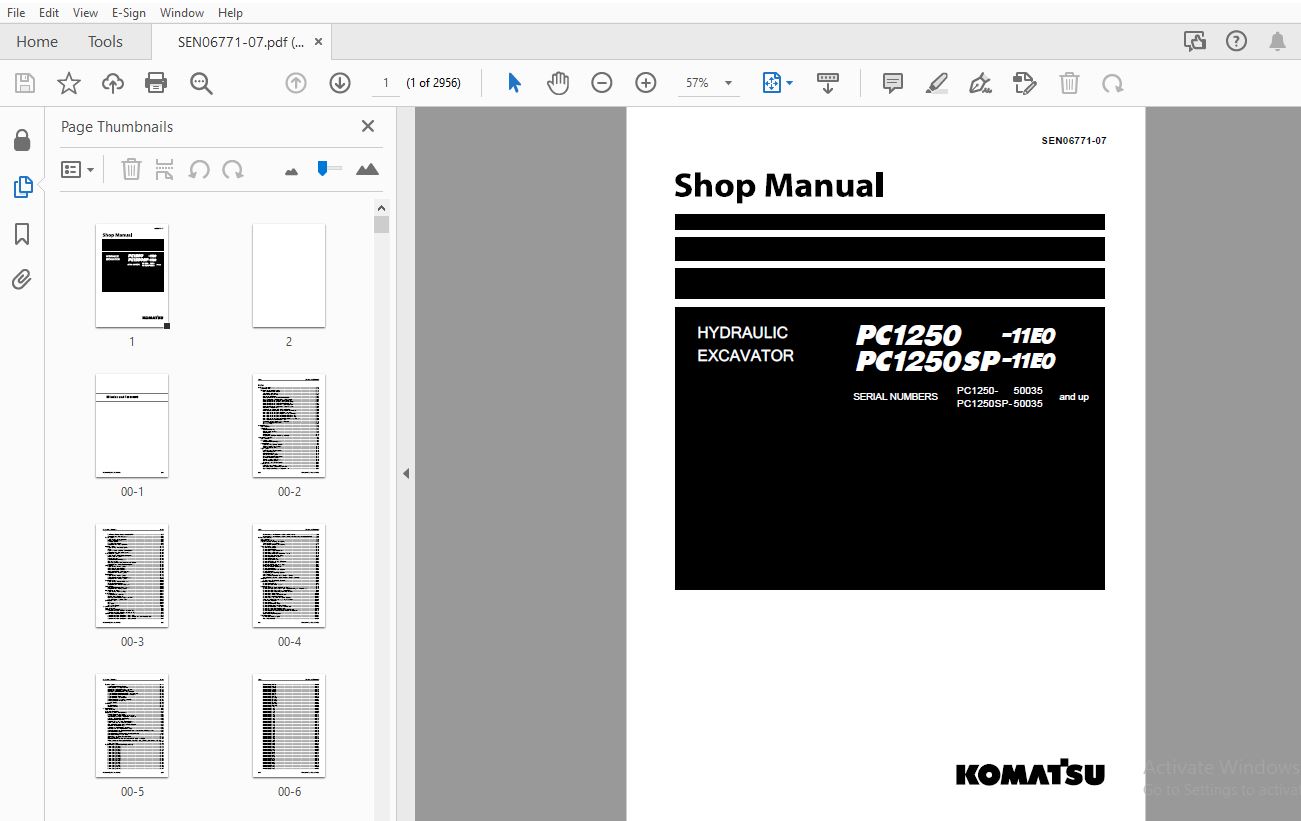Viewport: 1301px width, 821px height.
Task: Click the toolbar Delete trash icon
Action: coord(1069,83)
